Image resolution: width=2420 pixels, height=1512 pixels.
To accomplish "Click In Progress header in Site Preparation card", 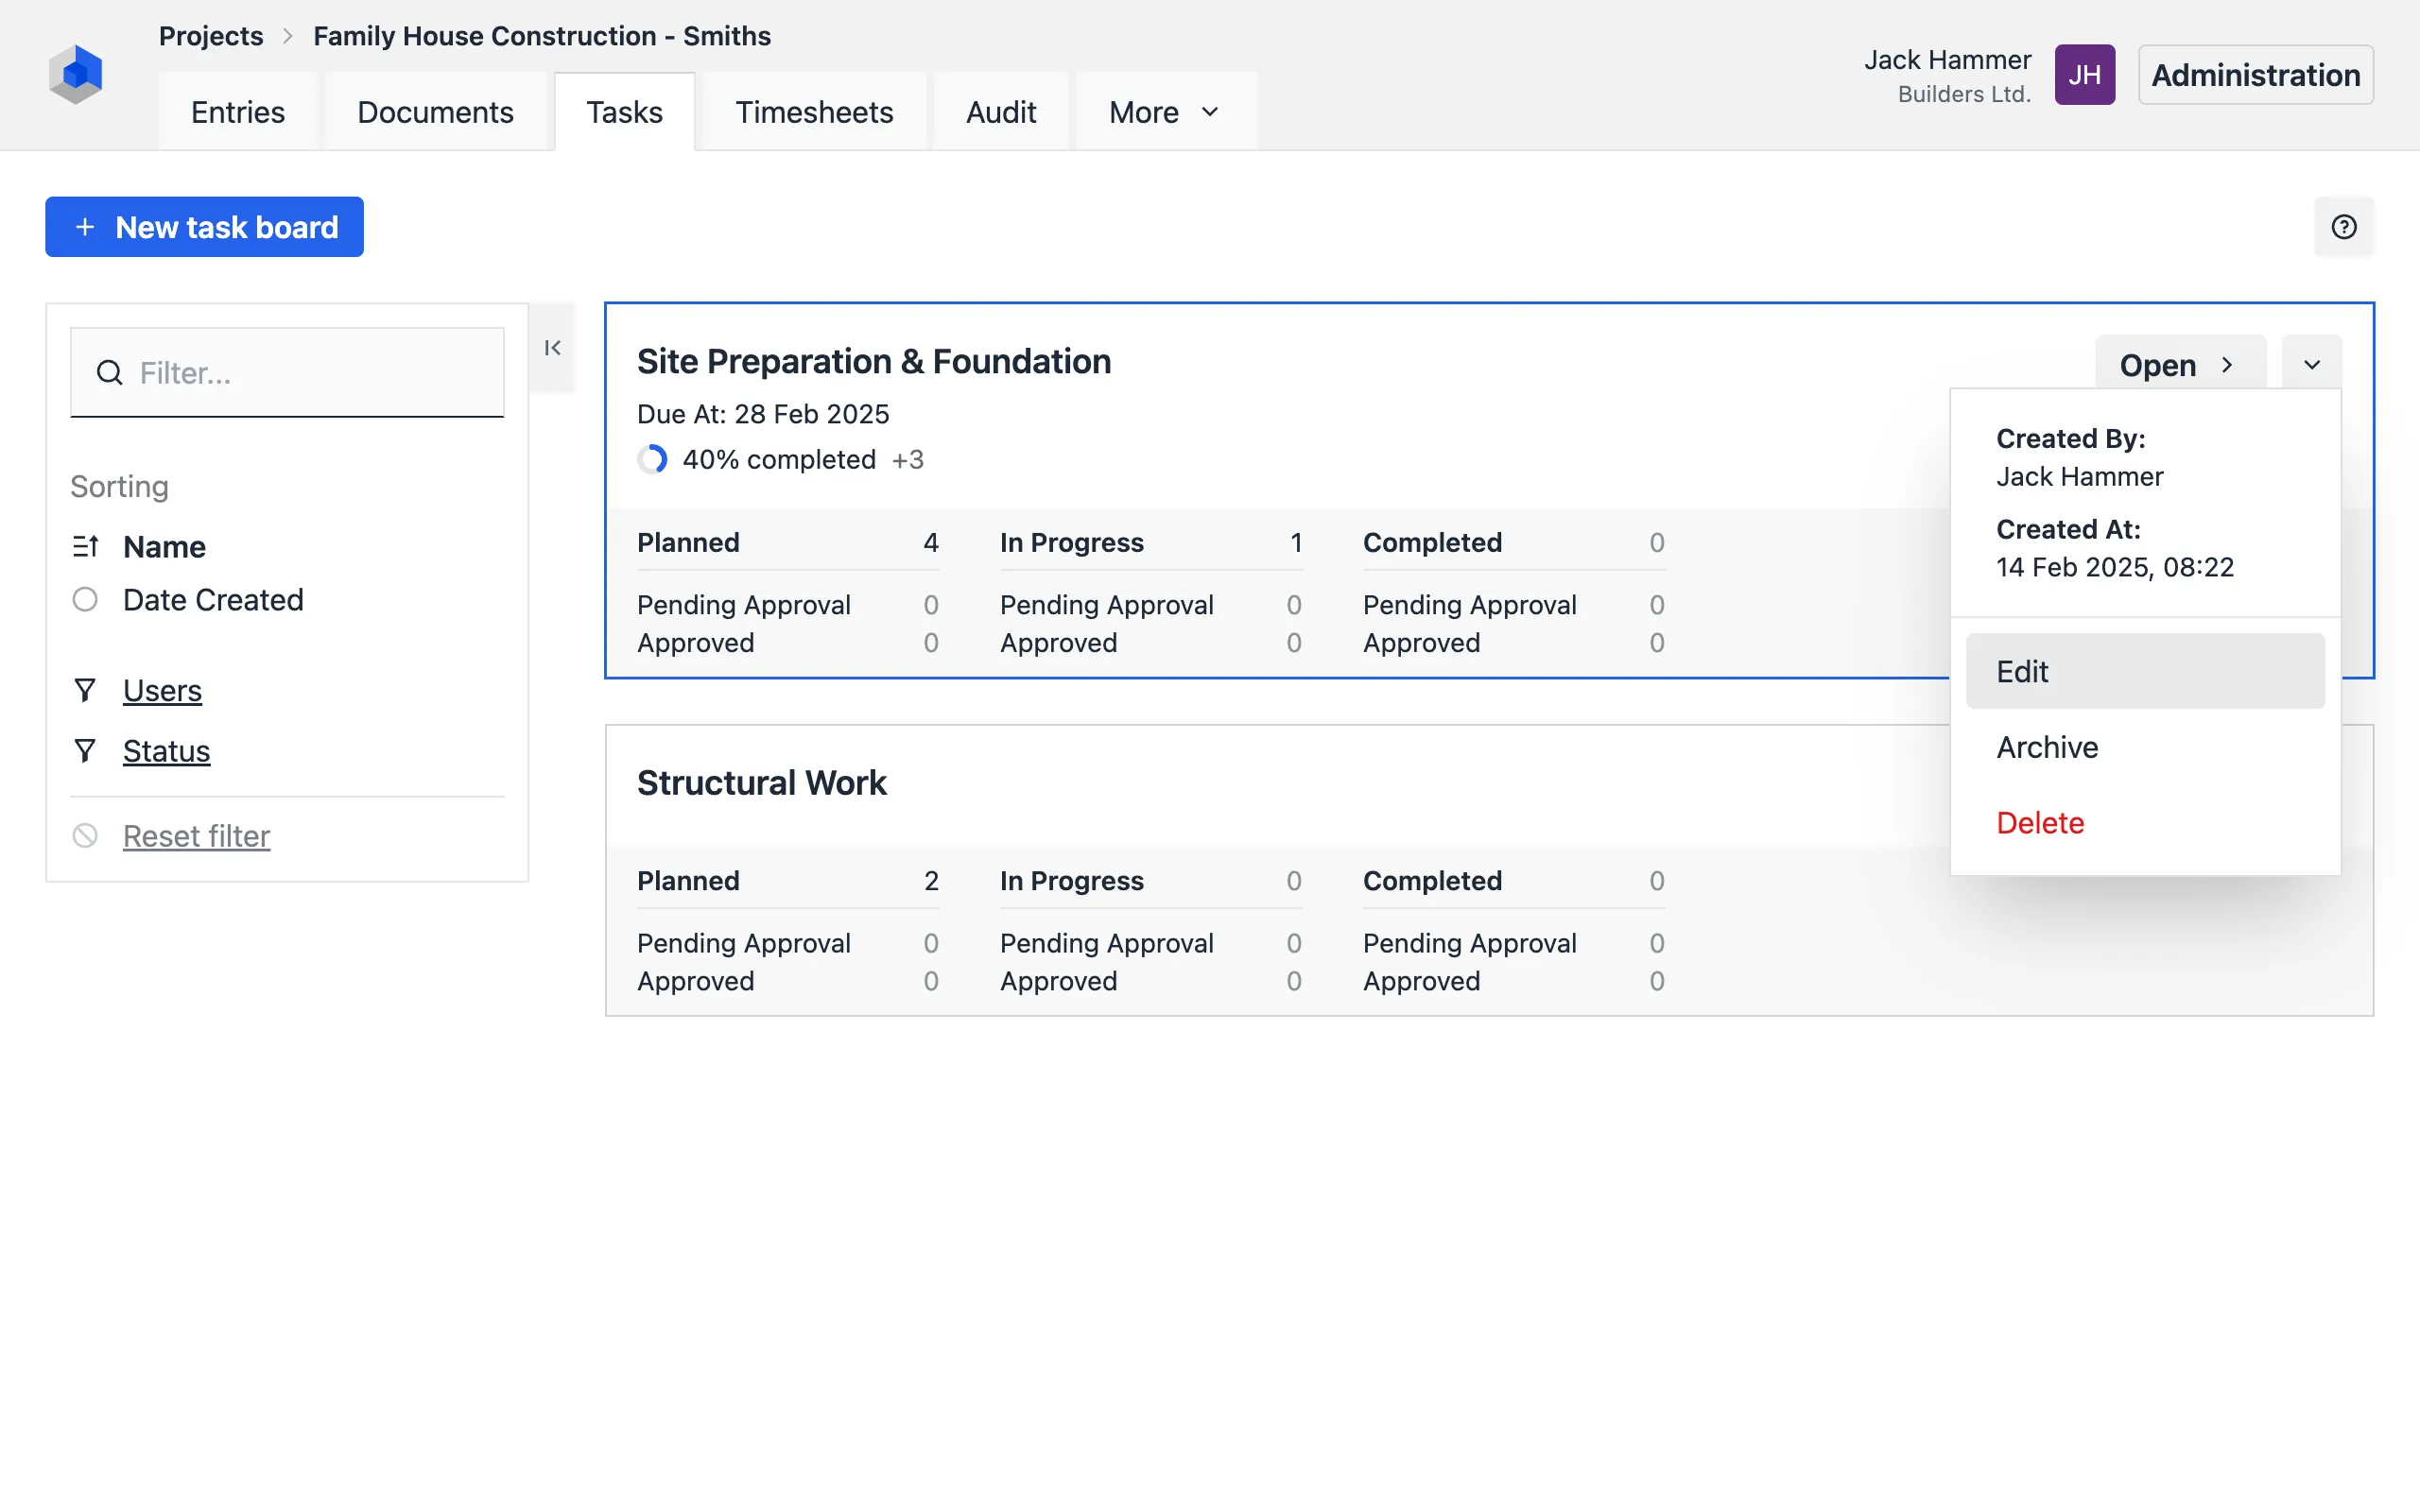I will [x=1071, y=542].
